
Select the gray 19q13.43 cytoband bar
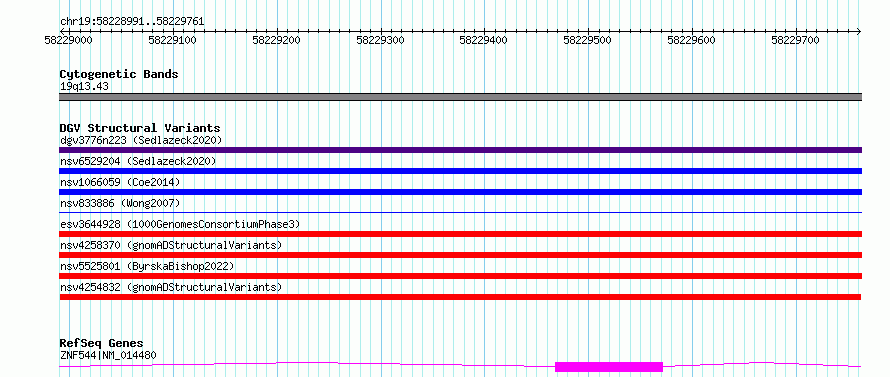460,97
